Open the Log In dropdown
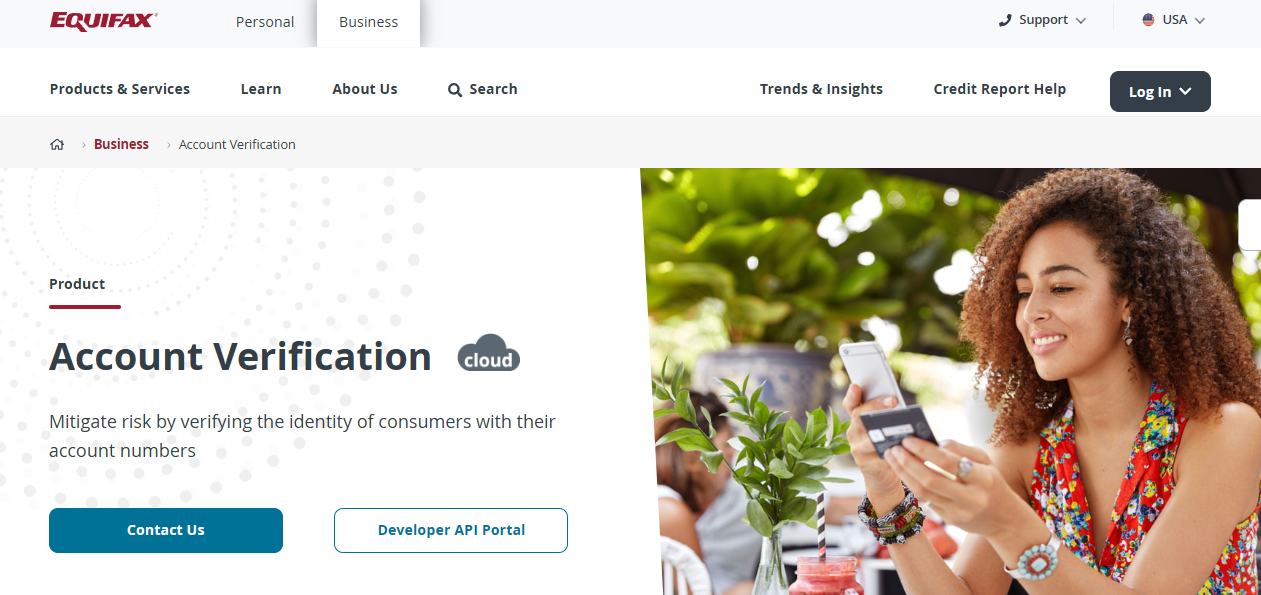 (x=1160, y=91)
